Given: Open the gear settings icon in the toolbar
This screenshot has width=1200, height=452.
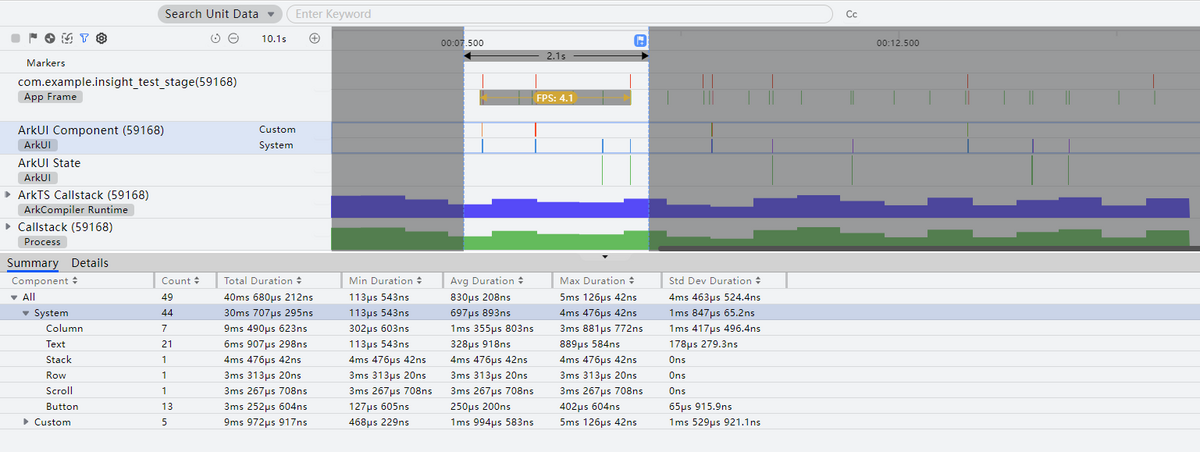Looking at the screenshot, I should pyautogui.click(x=101, y=38).
